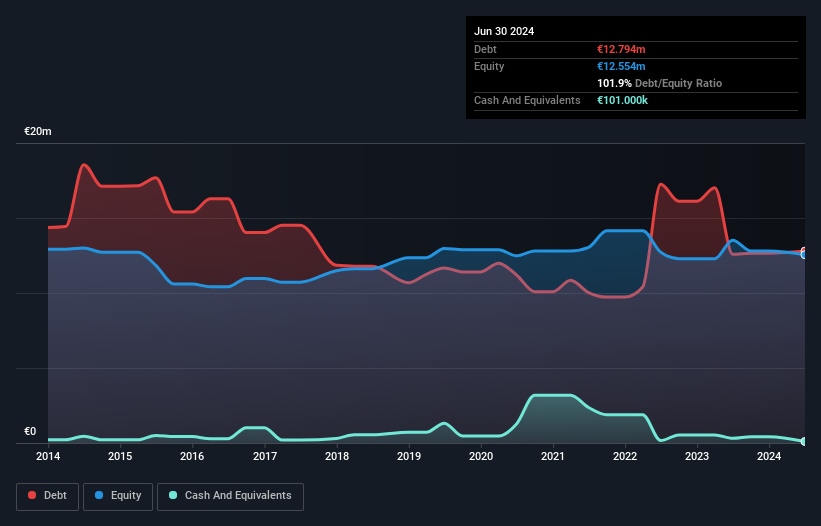The image size is (821, 526).
Task: Toggle Cash And Equivalents legend button
Action: tap(230, 496)
